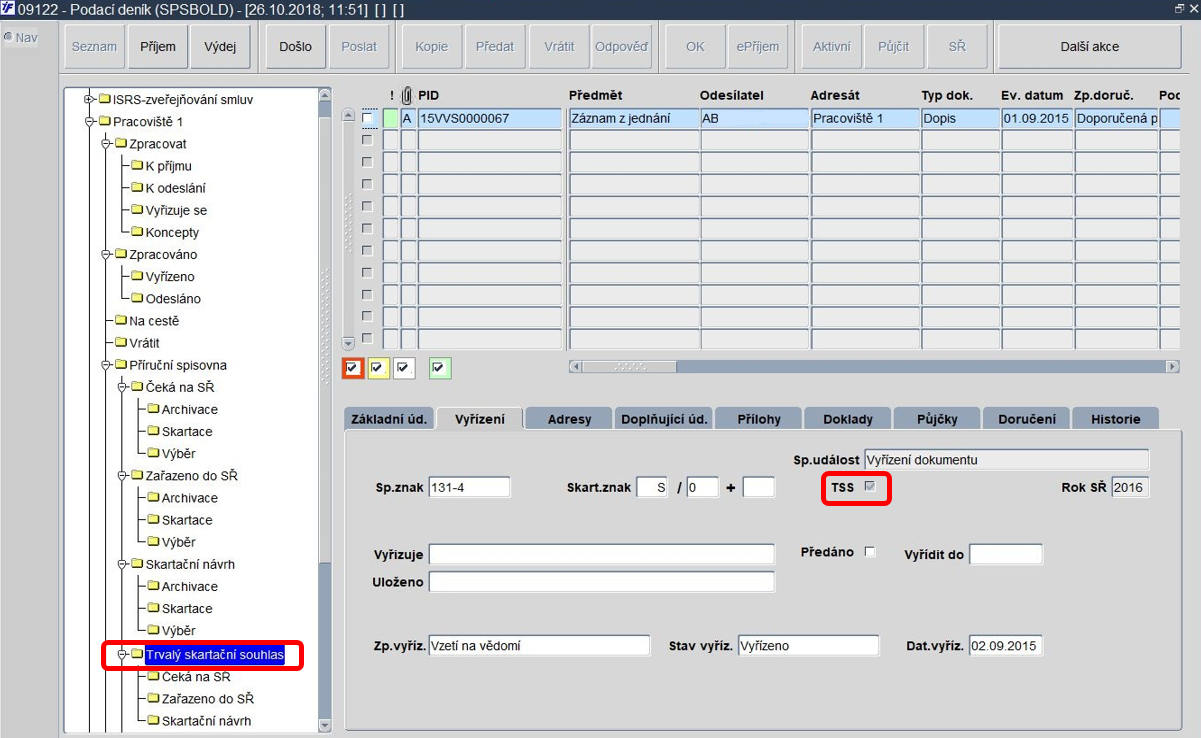1201x738 pixels.
Task: Open the Doplňující úd. tab
Action: pyautogui.click(x=662, y=419)
